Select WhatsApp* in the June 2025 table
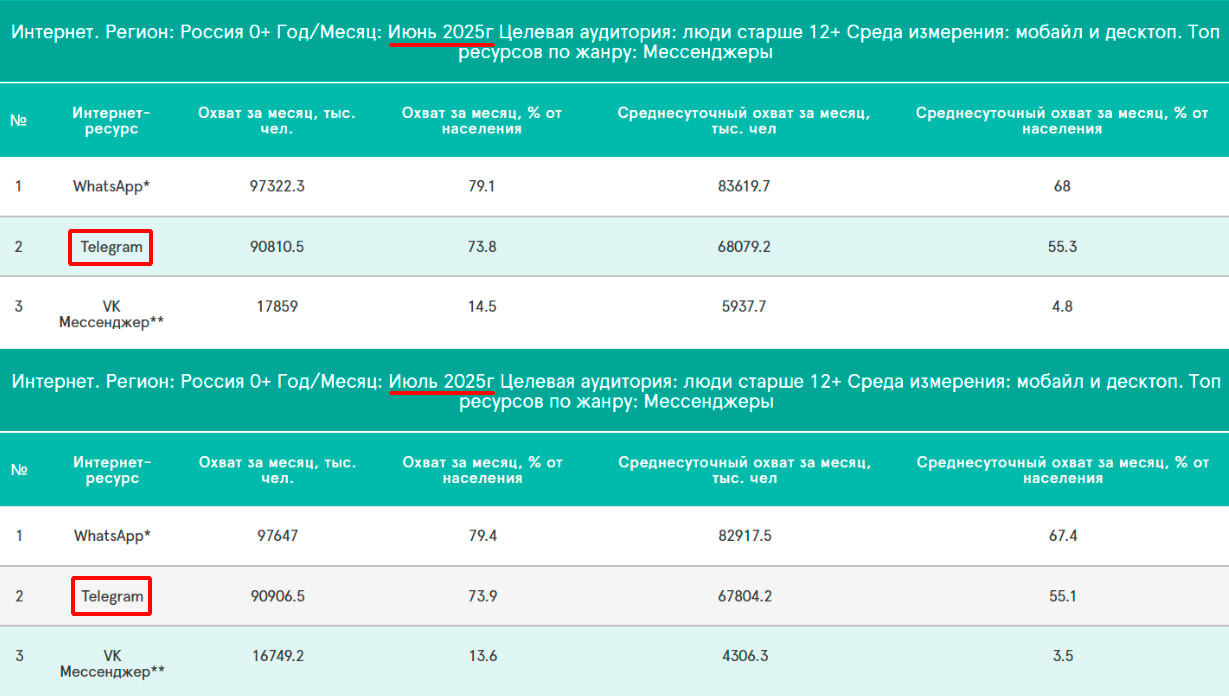1229x696 pixels. tap(112, 186)
